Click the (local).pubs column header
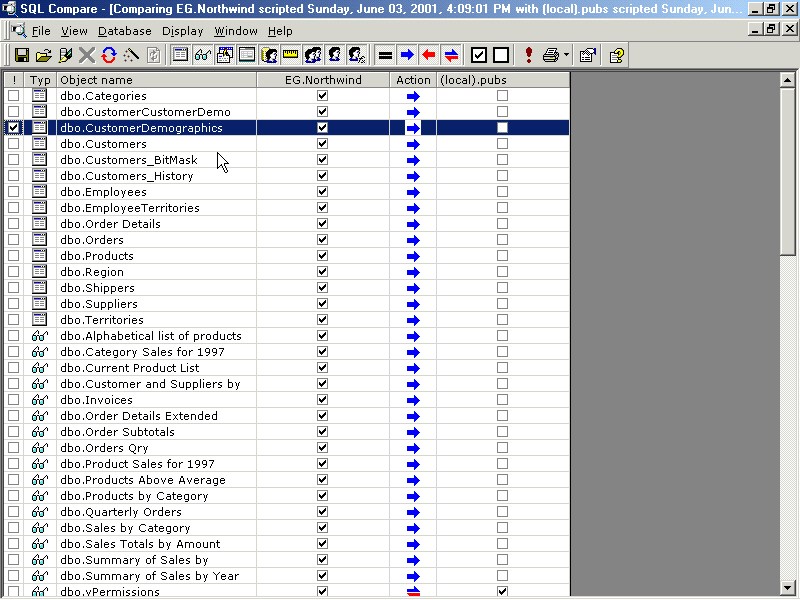The width and height of the screenshot is (800, 600). click(x=503, y=80)
